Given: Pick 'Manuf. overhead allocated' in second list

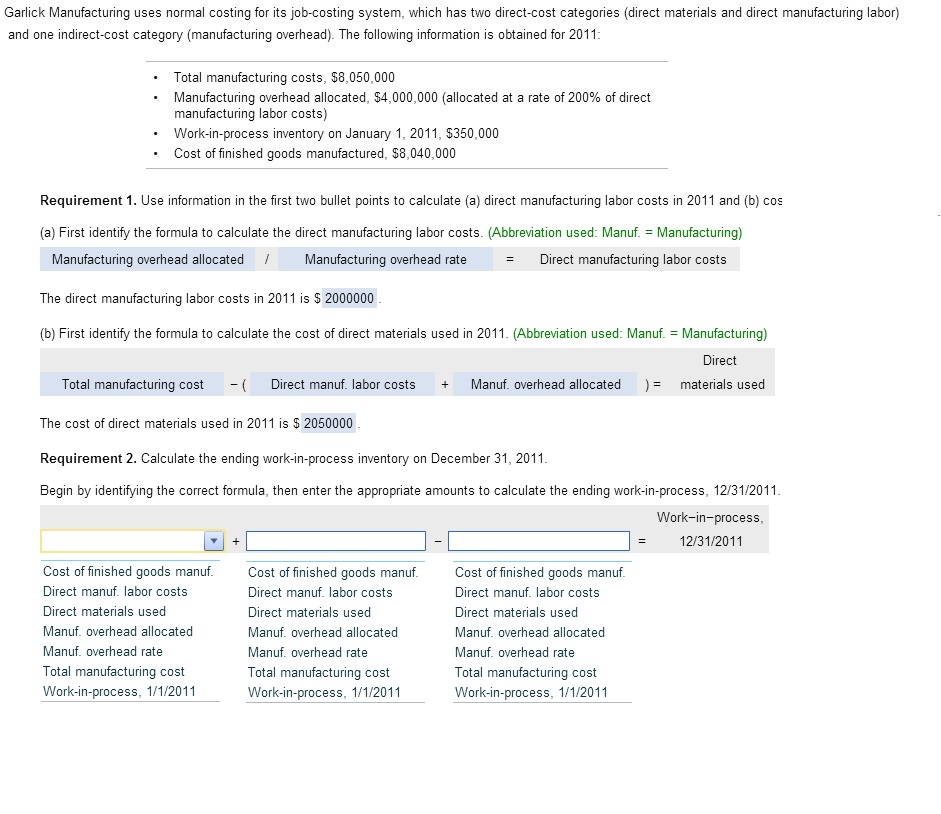Looking at the screenshot, I should coord(323,633).
